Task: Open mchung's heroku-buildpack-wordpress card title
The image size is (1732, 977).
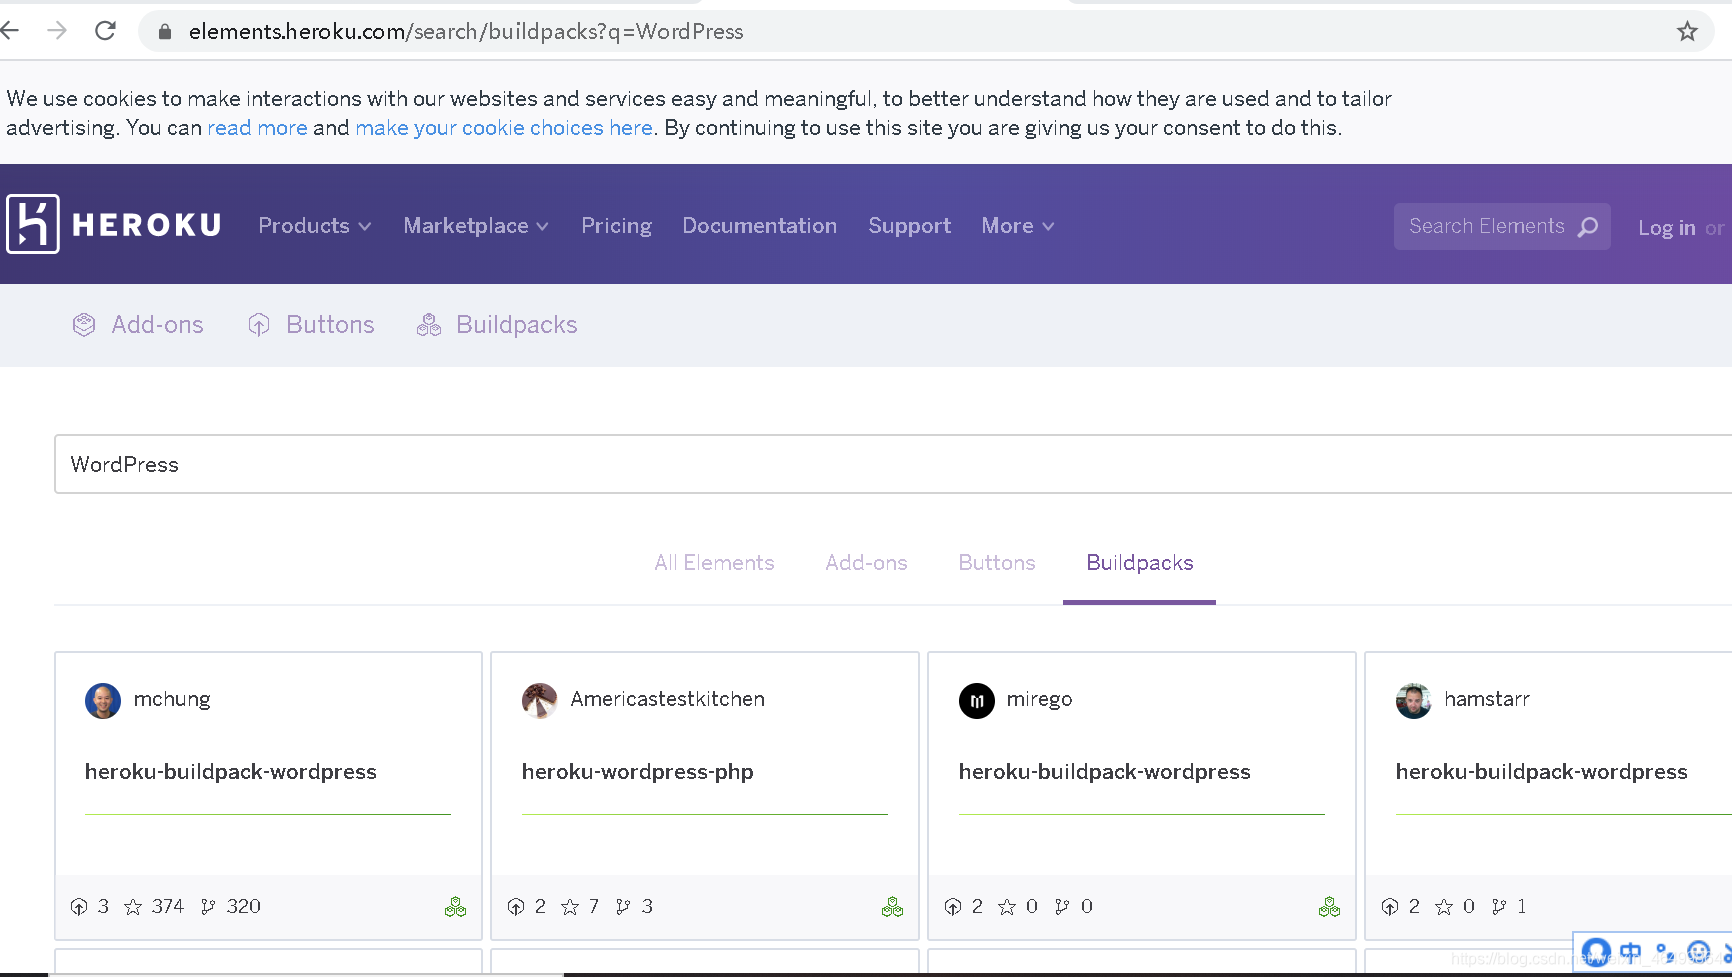Action: [x=231, y=772]
